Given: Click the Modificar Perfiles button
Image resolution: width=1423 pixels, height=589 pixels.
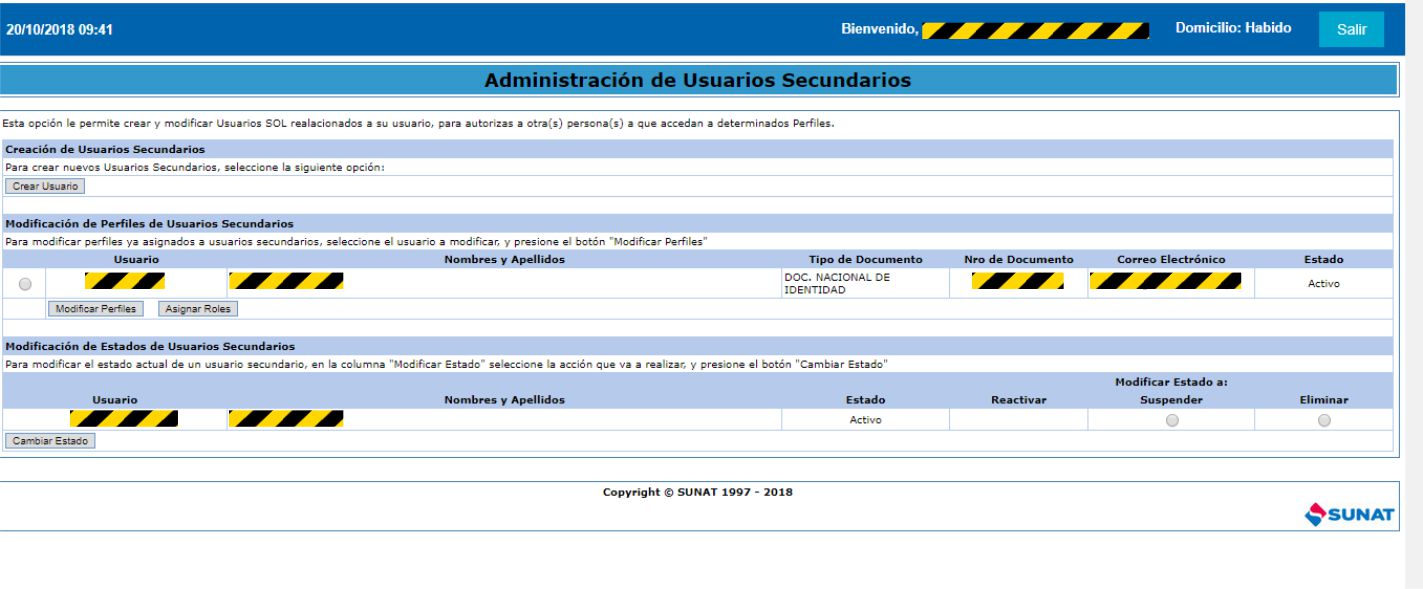Looking at the screenshot, I should pyautogui.click(x=98, y=309).
